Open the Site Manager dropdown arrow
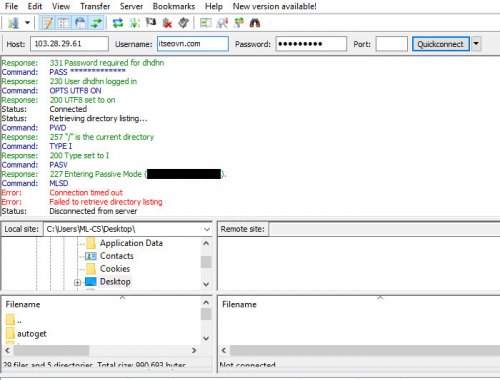Screen dimensions: 500x380 [27, 23]
